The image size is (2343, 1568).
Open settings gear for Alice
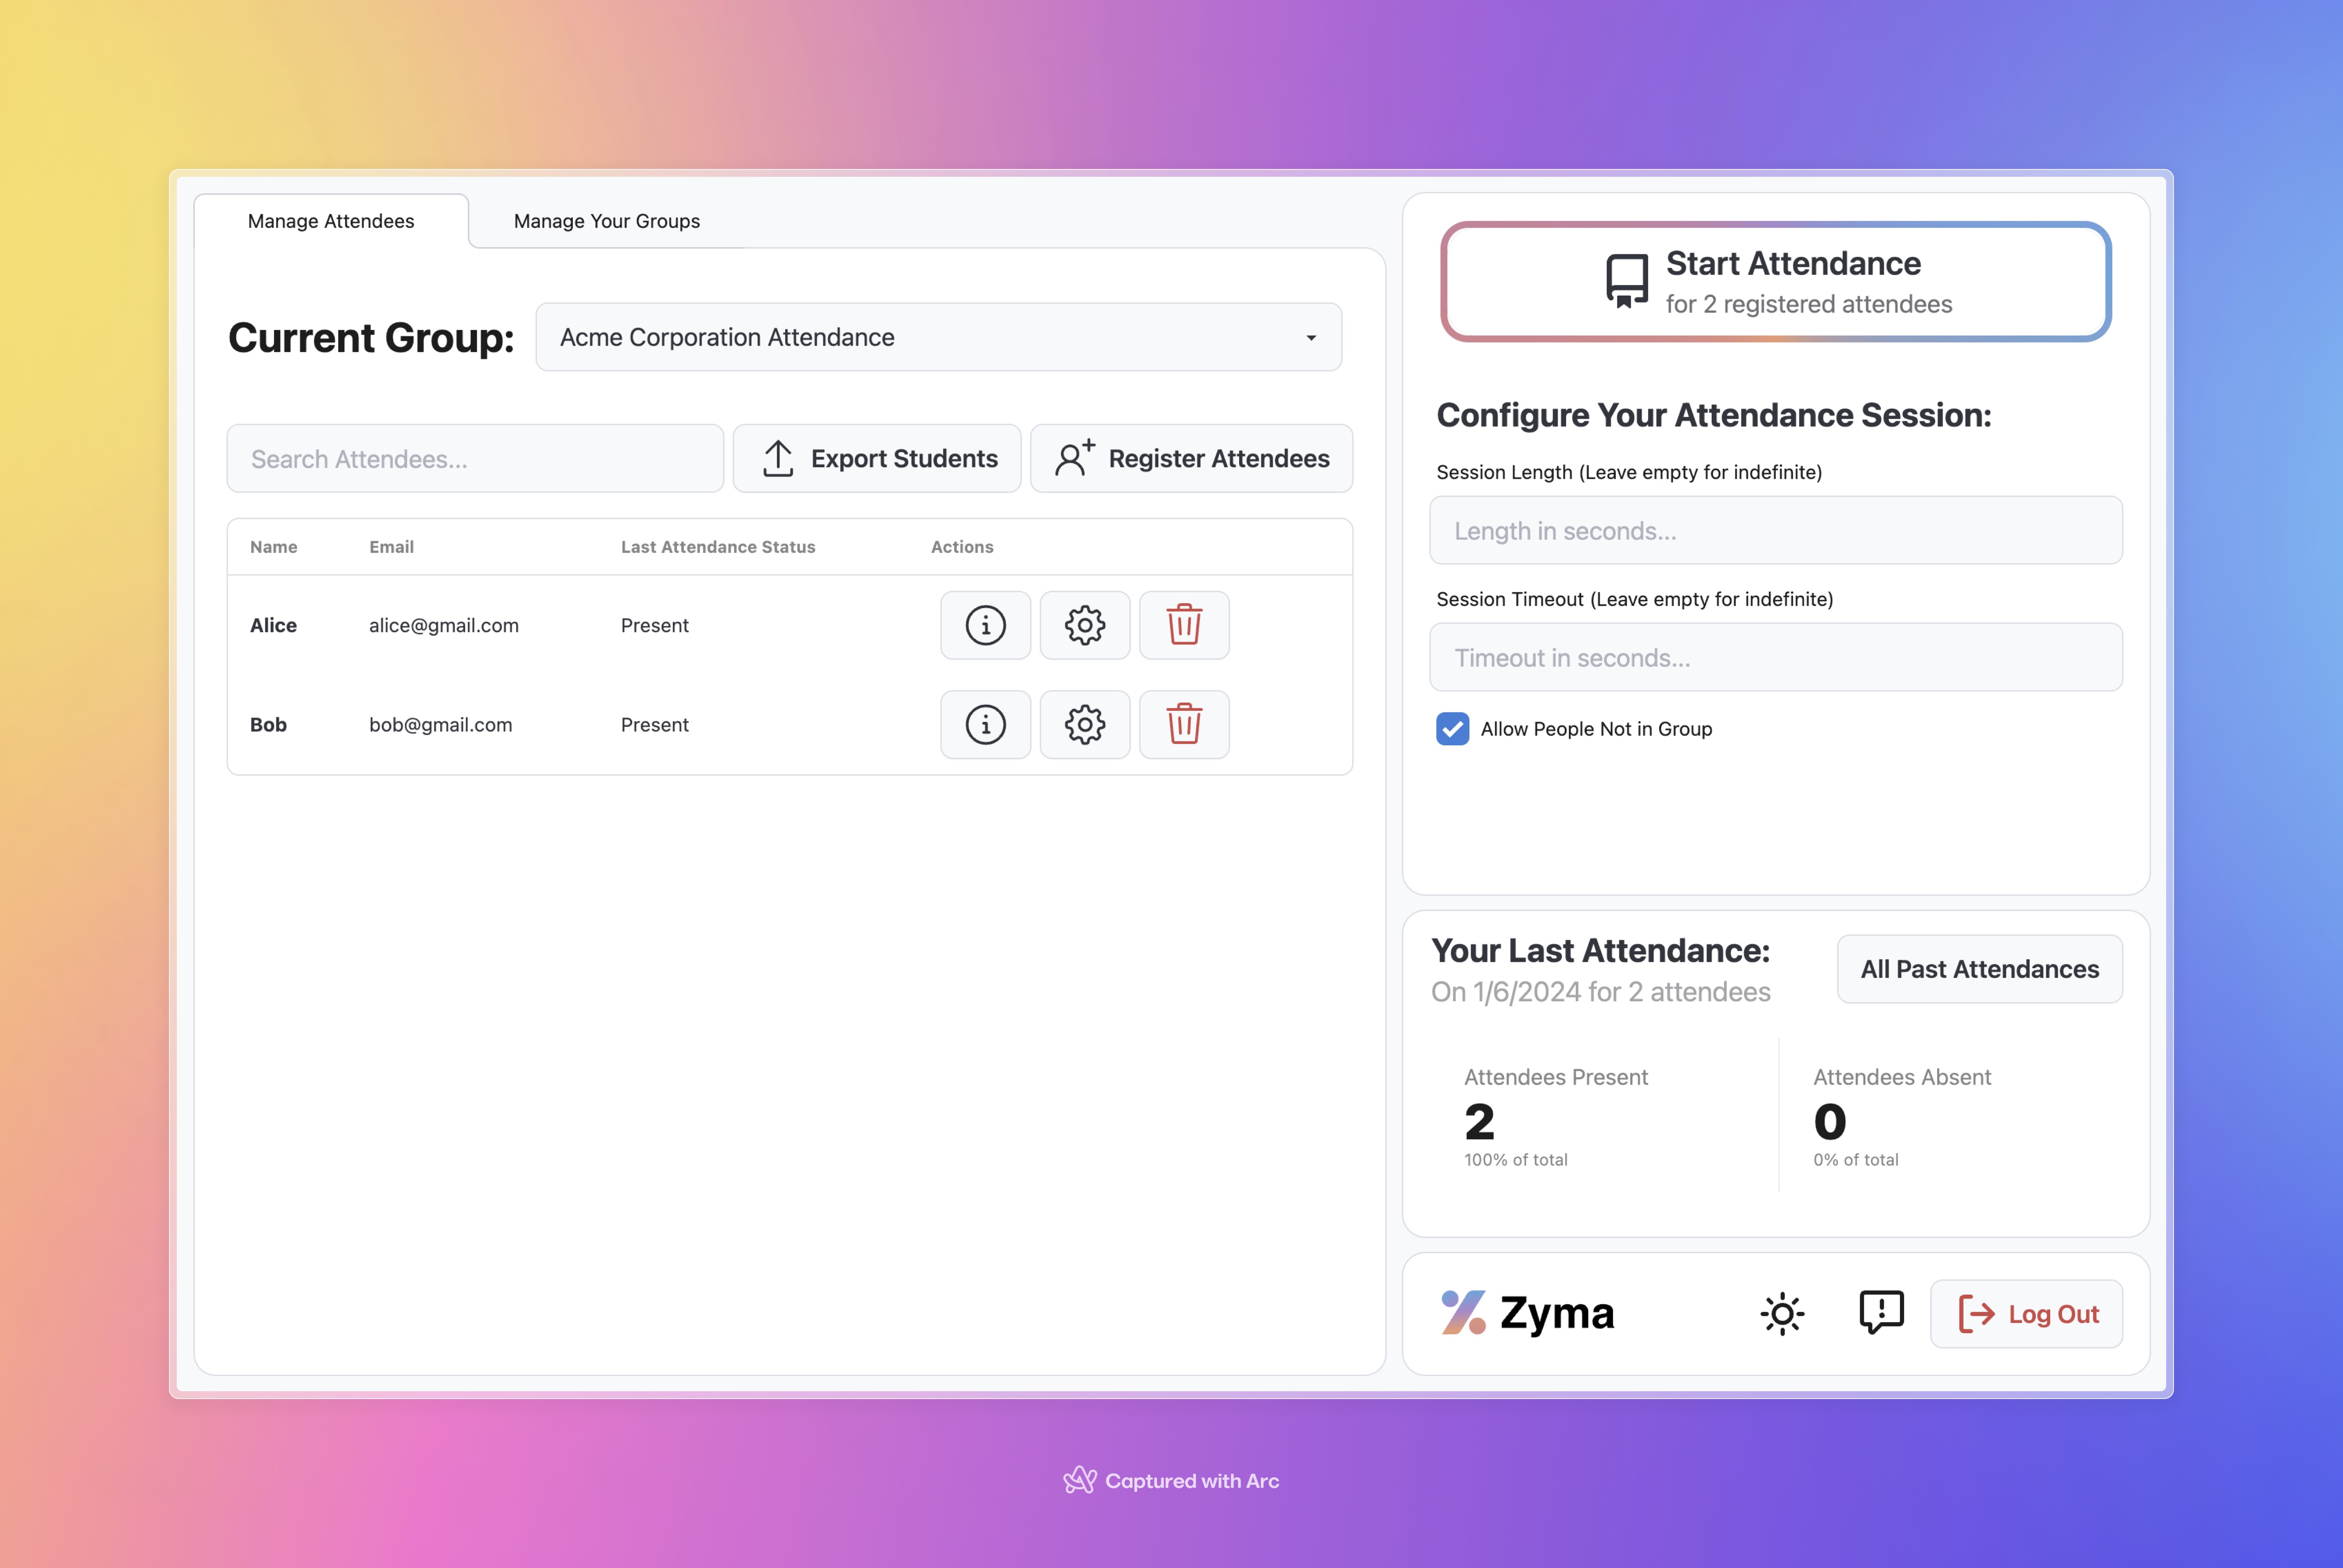click(1084, 625)
